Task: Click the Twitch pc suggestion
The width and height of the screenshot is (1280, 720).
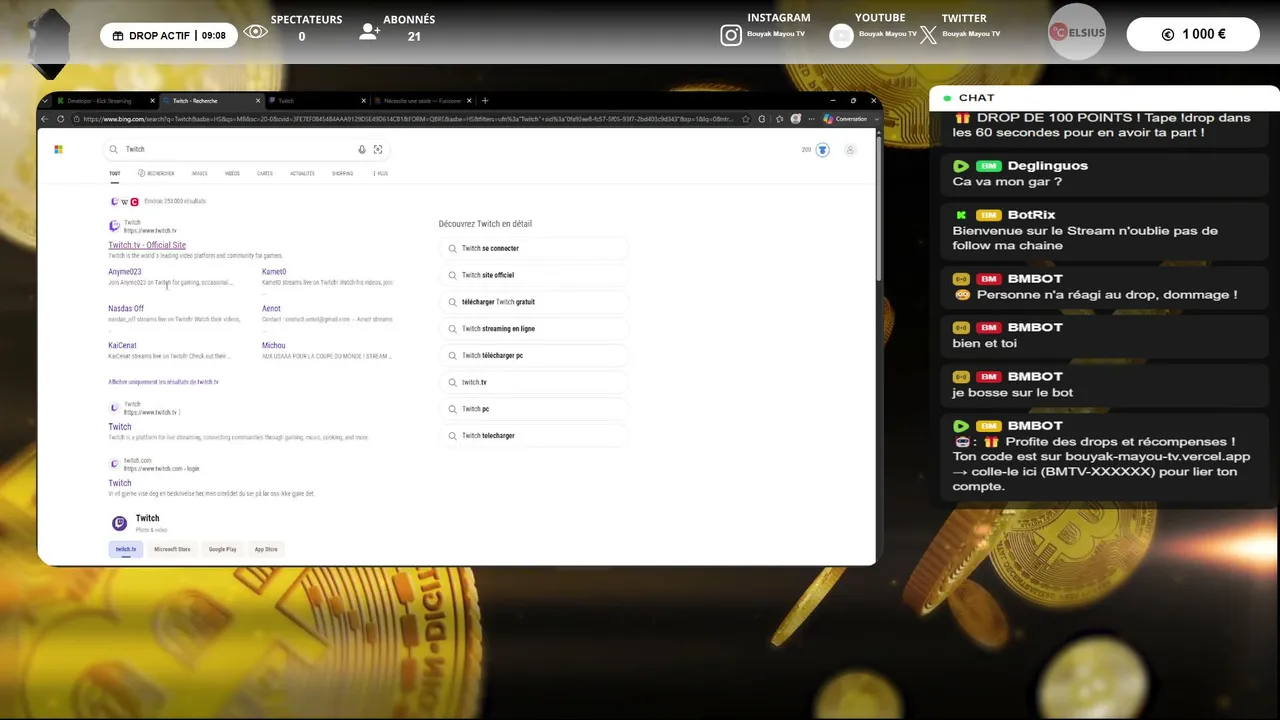Action: (533, 409)
